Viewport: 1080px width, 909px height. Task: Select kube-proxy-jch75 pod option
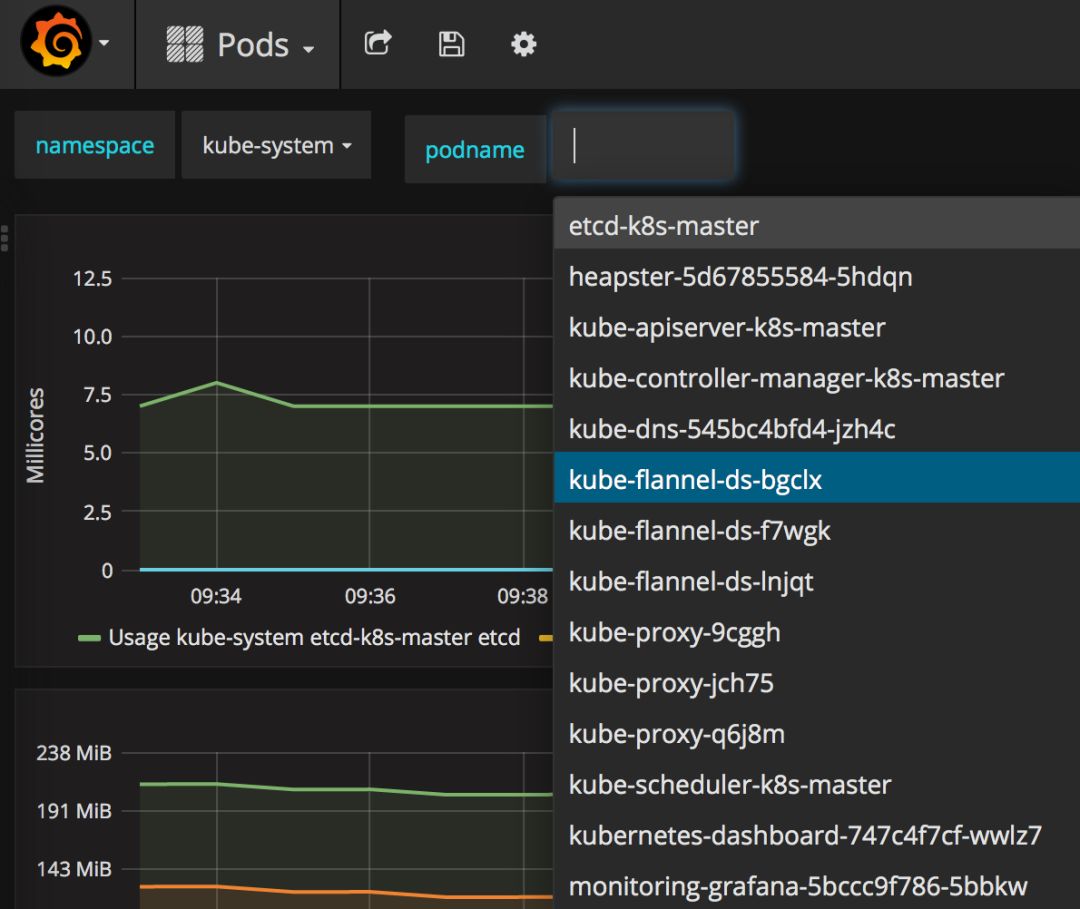tap(817, 682)
